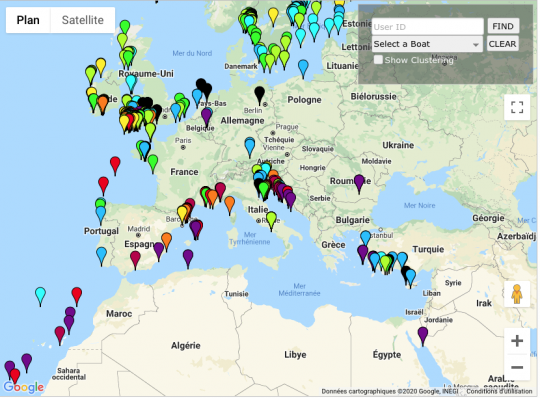Image resolution: width=540 pixels, height=398 pixels.
Task: Open Conditions d'utilisation link
Action: coord(499,391)
